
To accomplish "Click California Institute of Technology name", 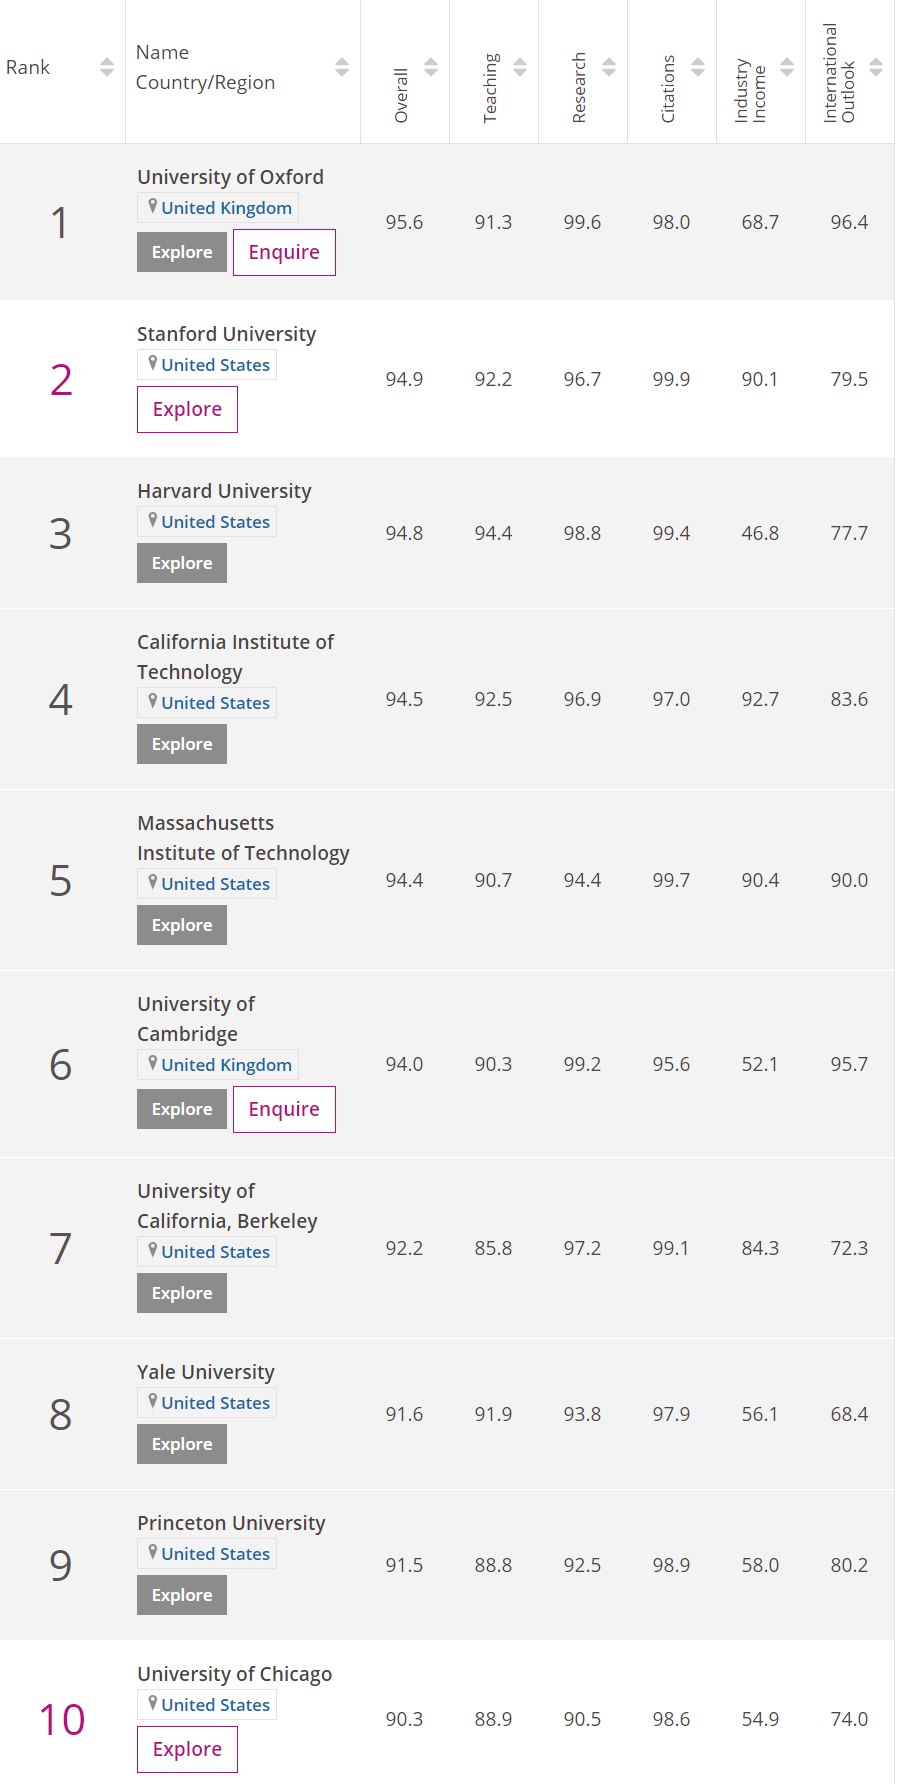I will 235,657.
